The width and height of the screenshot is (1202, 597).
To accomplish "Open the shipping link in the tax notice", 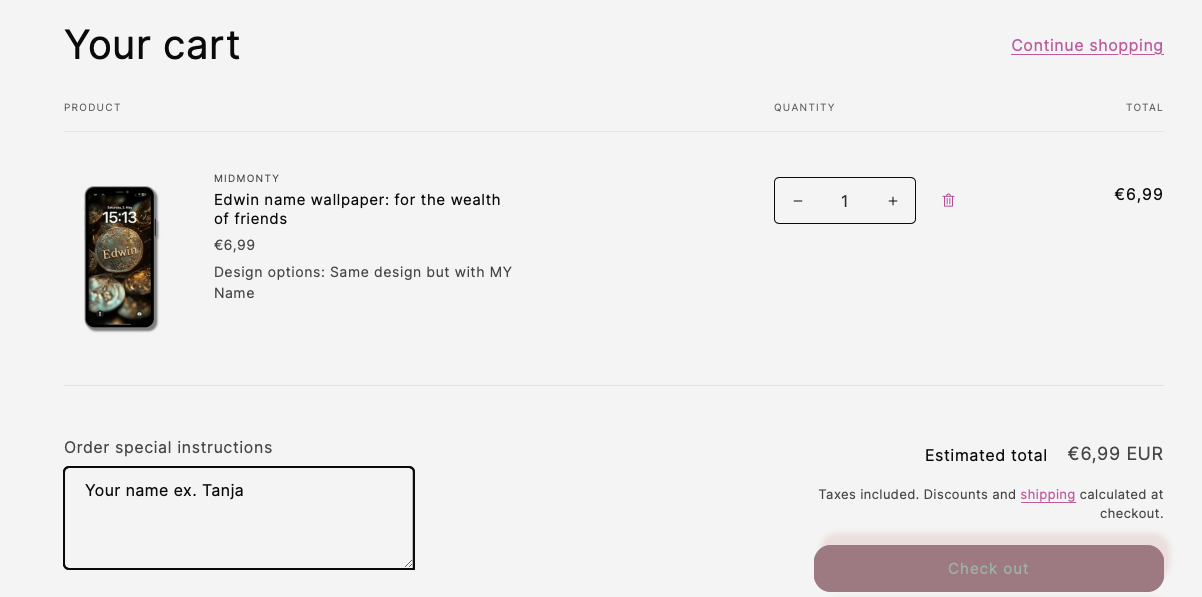I will click(x=1047, y=494).
